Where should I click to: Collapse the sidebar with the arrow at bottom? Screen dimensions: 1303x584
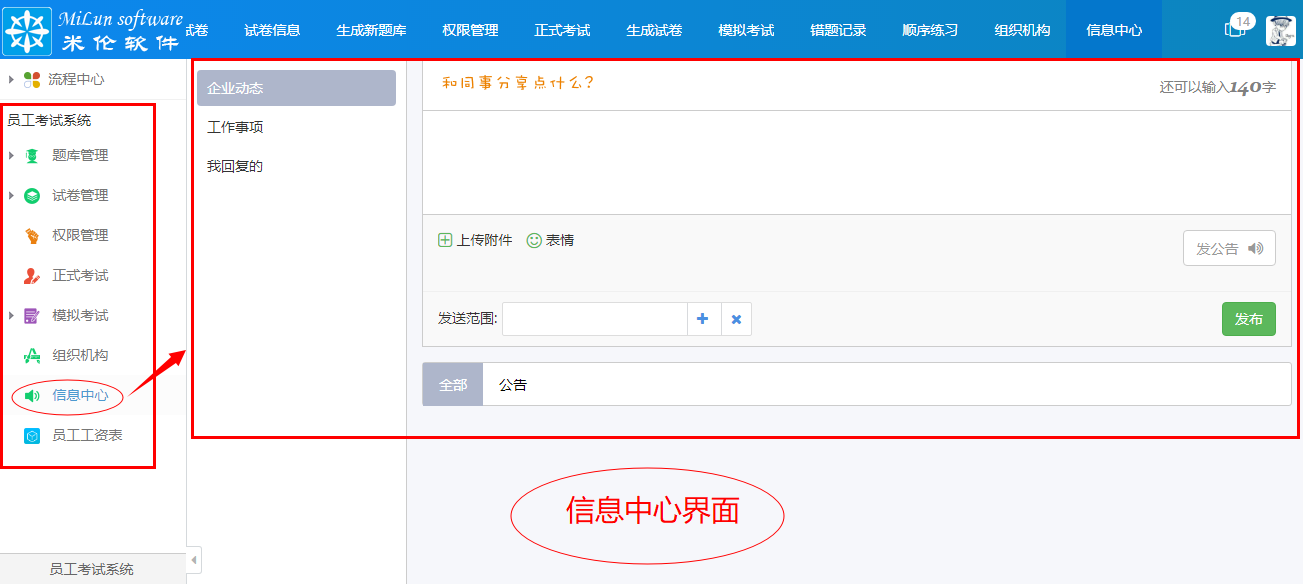(x=194, y=560)
